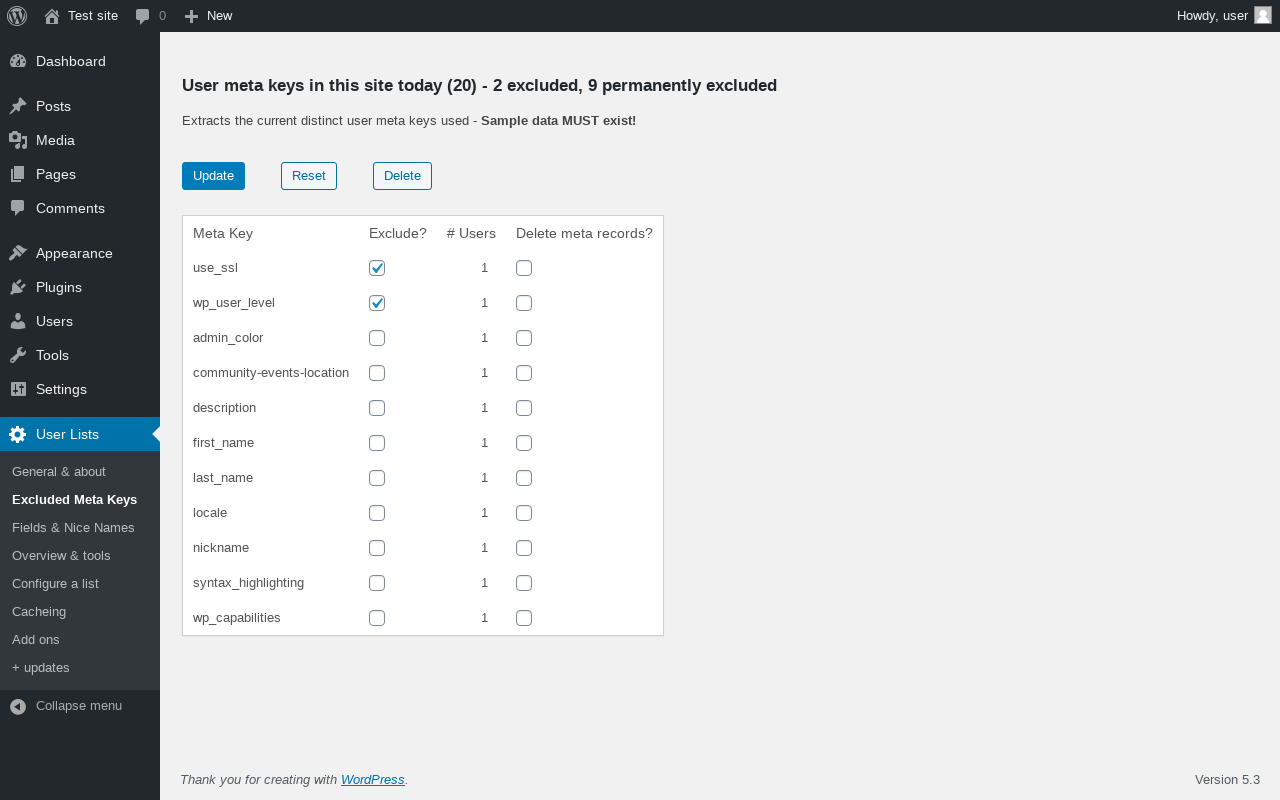Click the Plugins plug icon
The height and width of the screenshot is (800, 1280).
click(18, 287)
